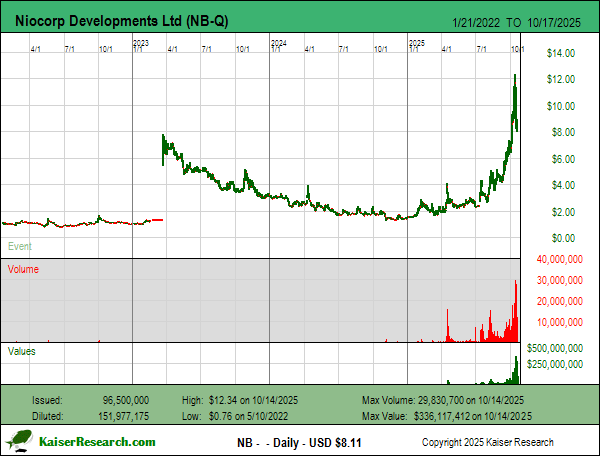The height and width of the screenshot is (456, 600).
Task: Click the $12.00 price axis label
Action: coord(561,79)
